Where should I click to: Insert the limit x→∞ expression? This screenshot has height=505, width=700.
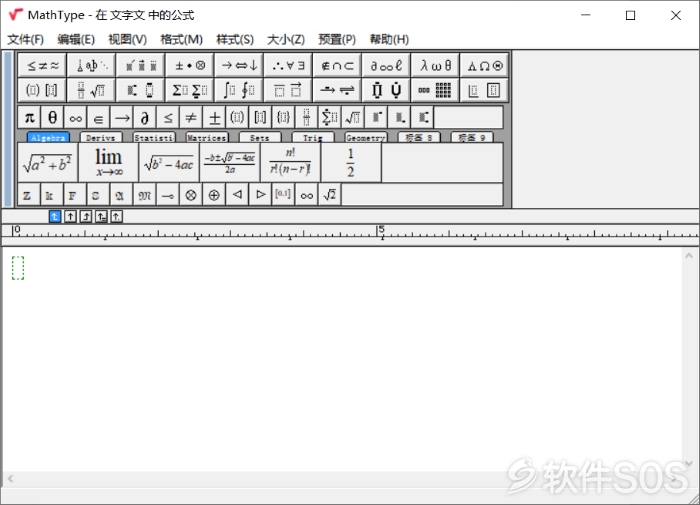[108, 163]
